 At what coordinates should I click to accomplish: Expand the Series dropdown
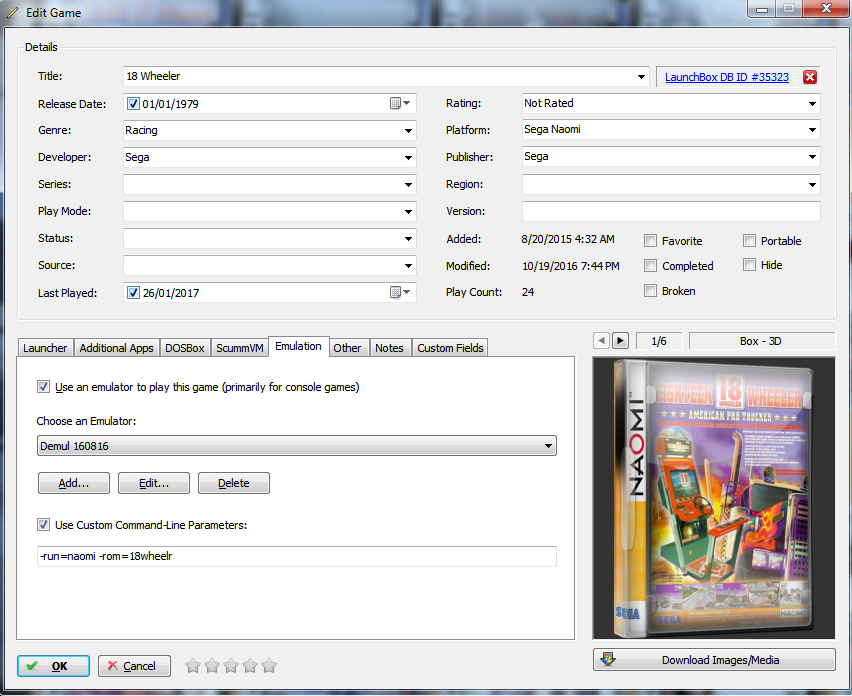[x=408, y=185]
